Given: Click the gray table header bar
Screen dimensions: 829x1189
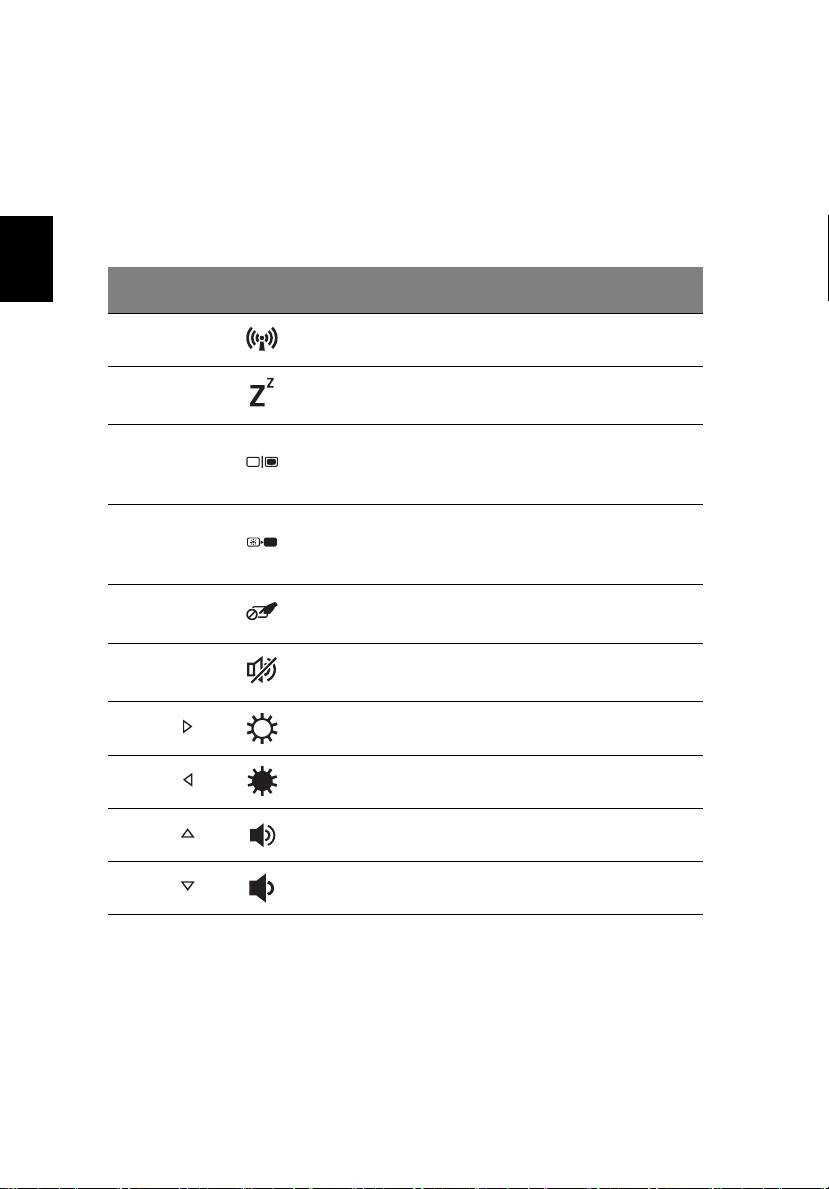Looking at the screenshot, I should 405,290.
